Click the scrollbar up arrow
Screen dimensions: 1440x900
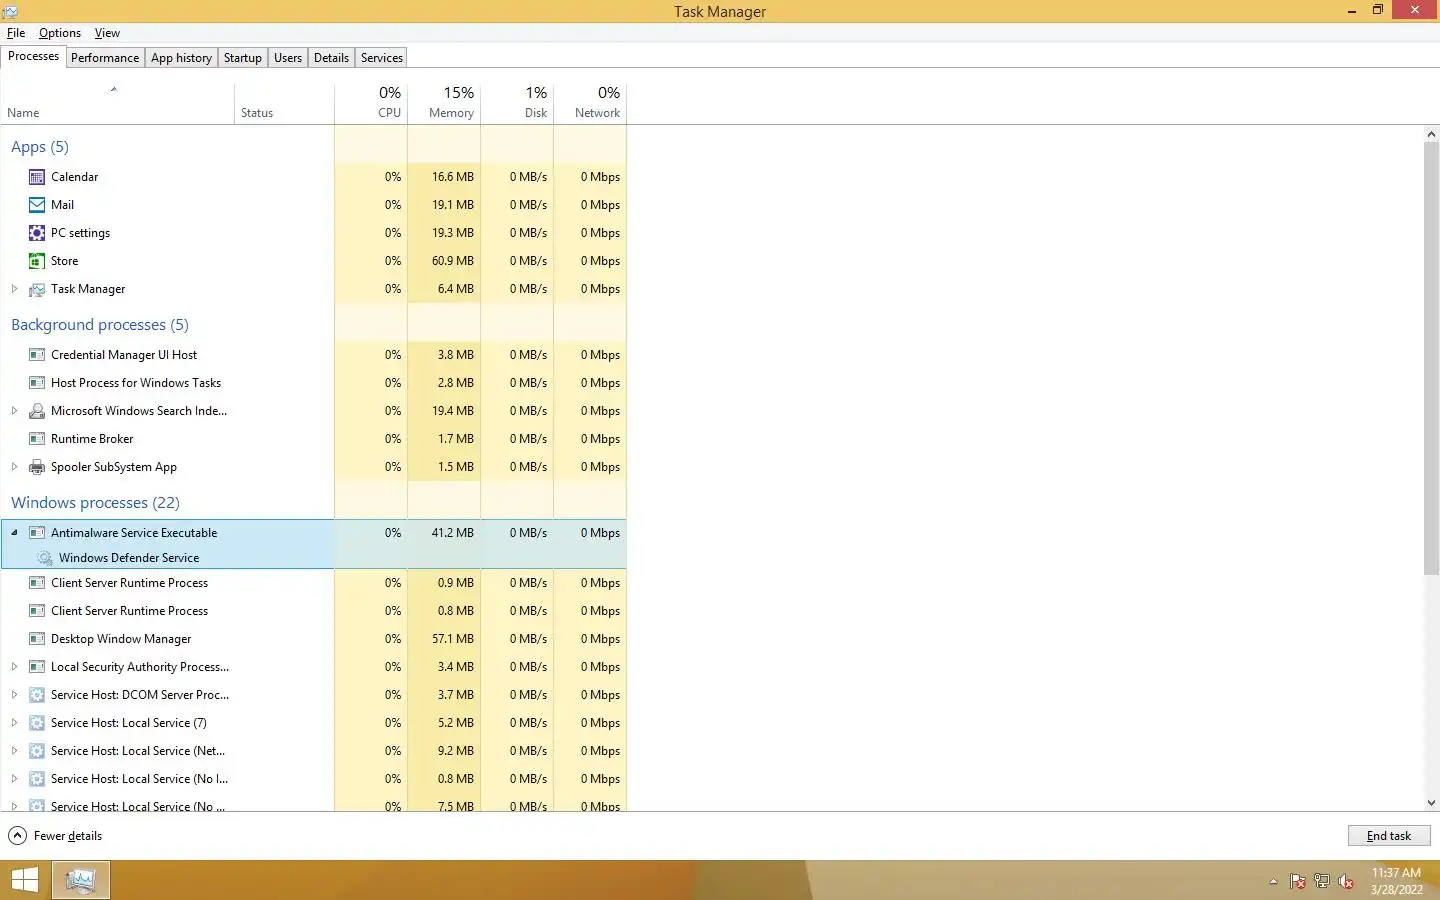(x=1431, y=134)
